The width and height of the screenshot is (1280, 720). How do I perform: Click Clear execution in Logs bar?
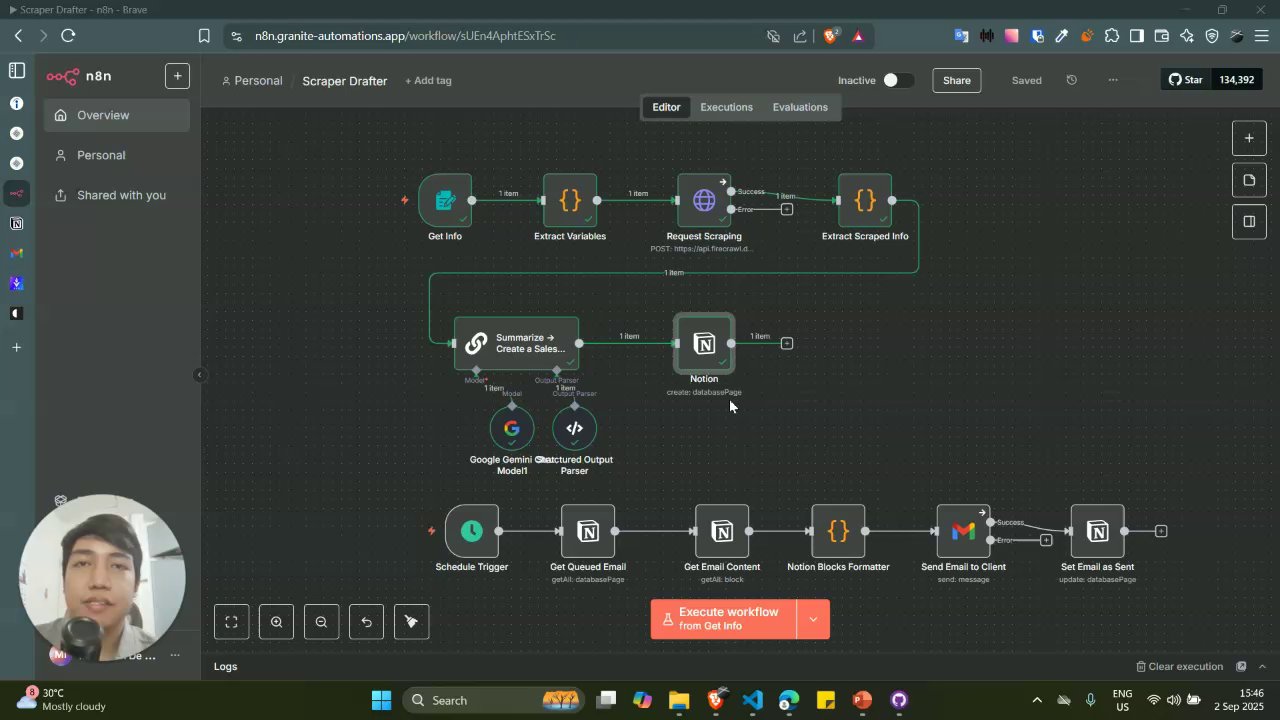coord(1180,667)
